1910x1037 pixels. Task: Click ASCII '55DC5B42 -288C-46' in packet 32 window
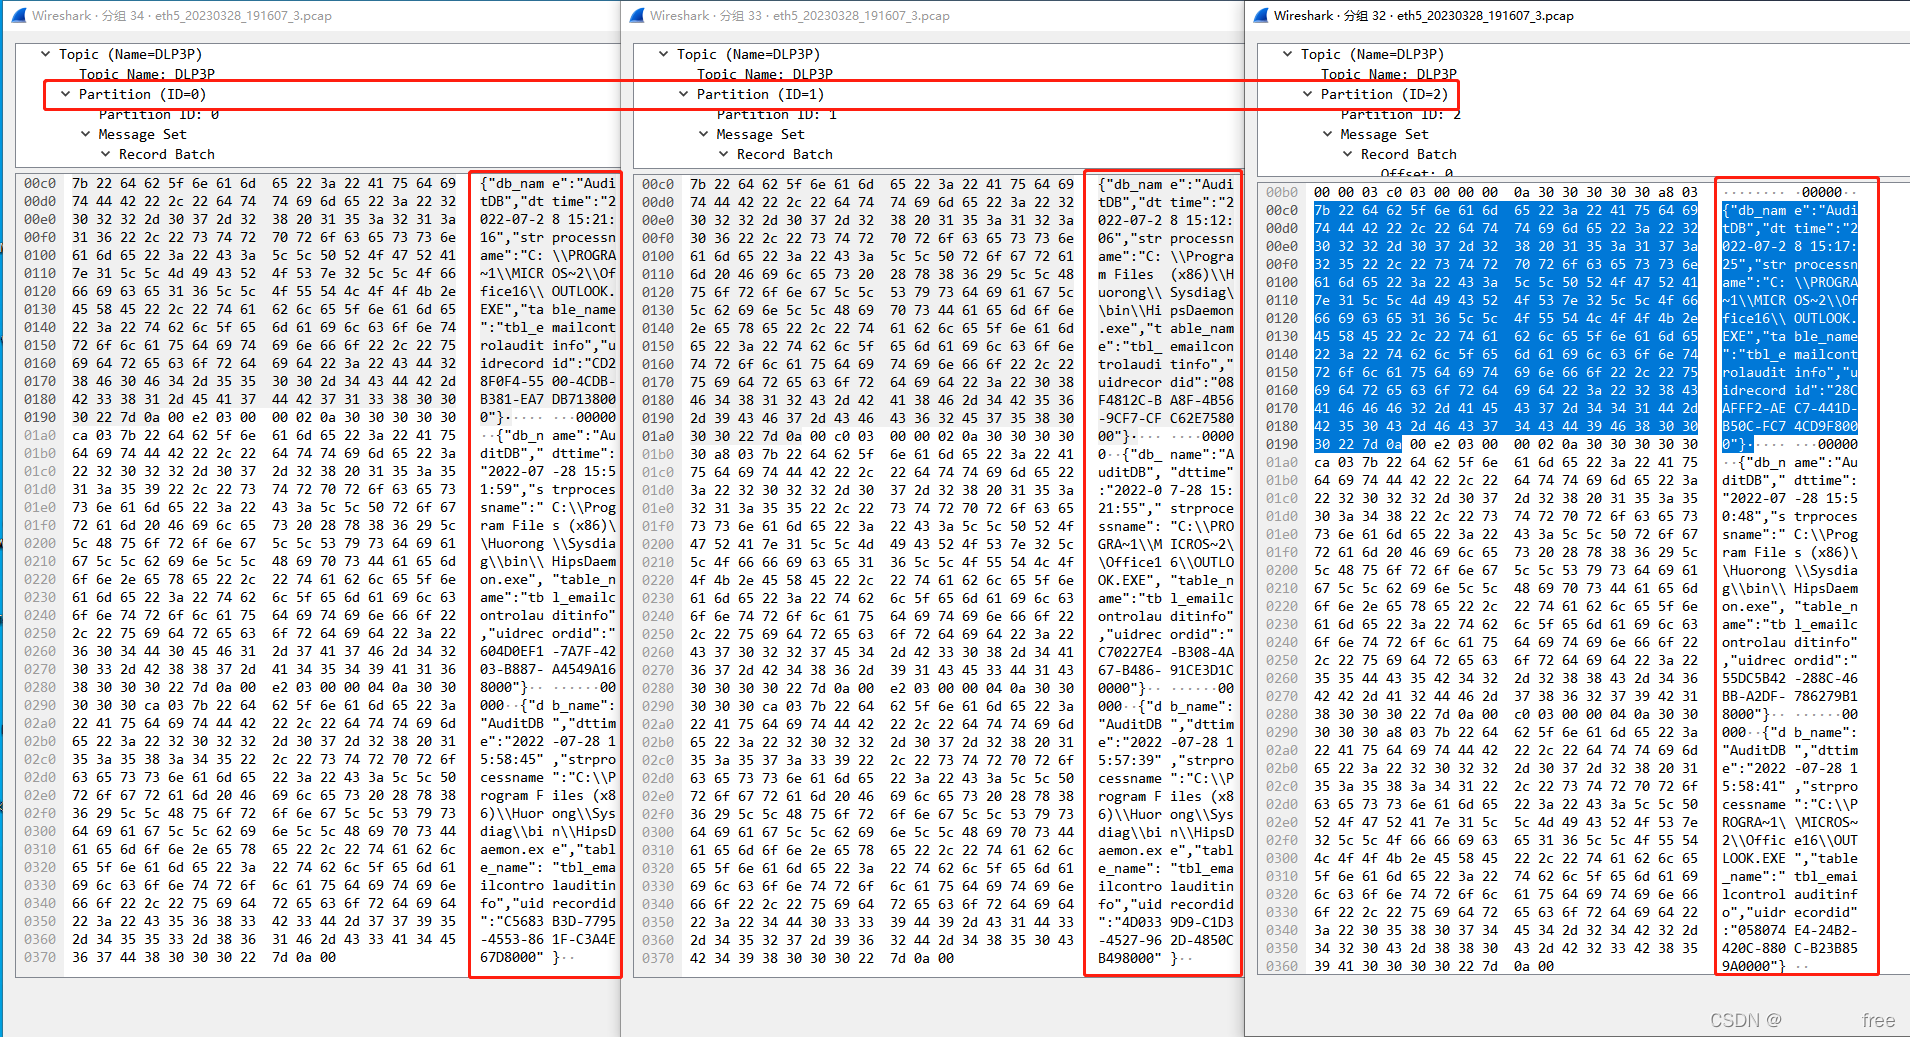click(1790, 678)
